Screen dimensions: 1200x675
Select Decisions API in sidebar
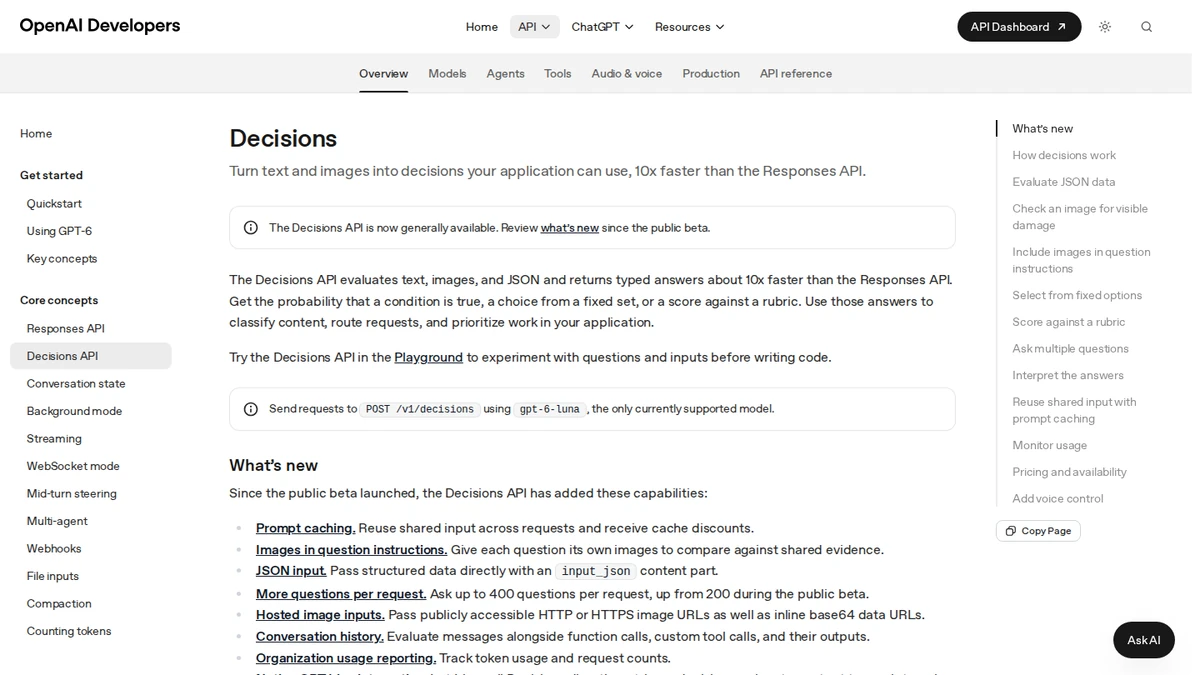pos(90,356)
